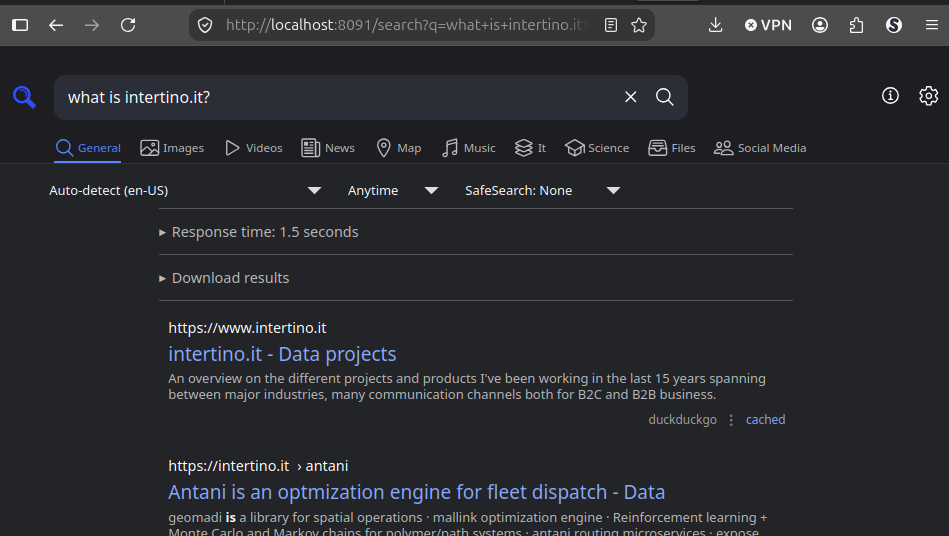949x536 pixels.
Task: Open the intertino.it - Data projects result
Action: pyautogui.click(x=282, y=355)
